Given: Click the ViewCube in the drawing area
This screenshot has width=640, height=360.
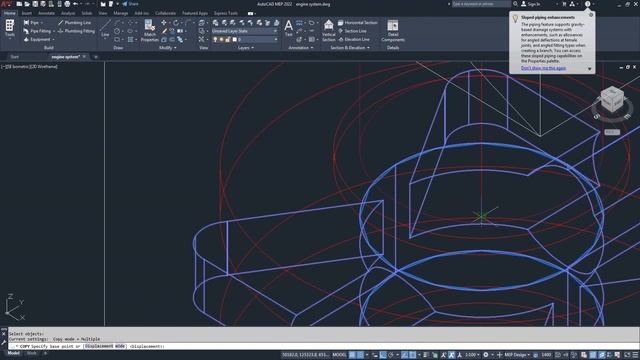Looking at the screenshot, I should coord(612,99).
